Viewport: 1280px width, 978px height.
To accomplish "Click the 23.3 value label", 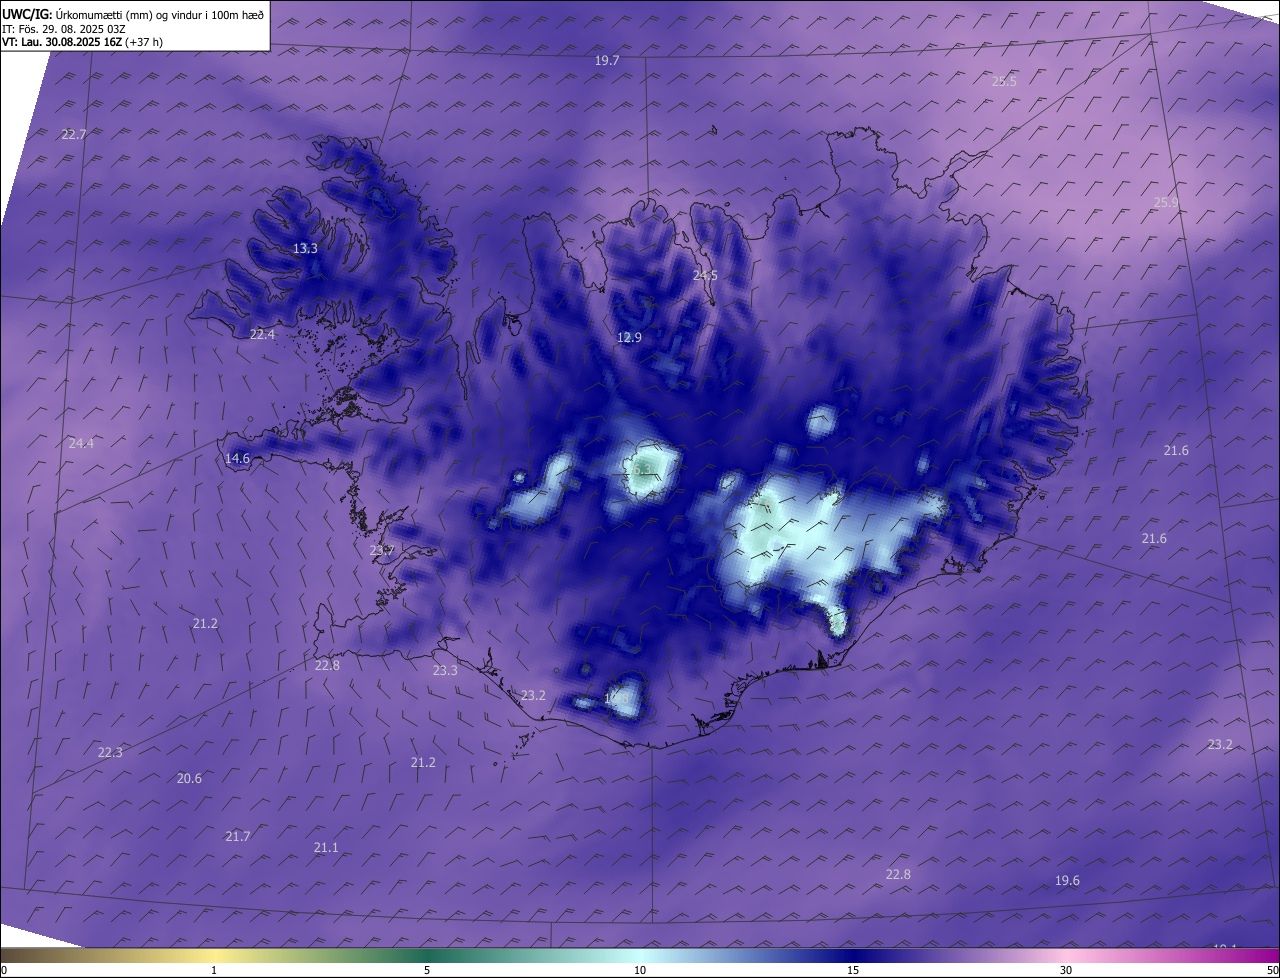I will tap(445, 671).
